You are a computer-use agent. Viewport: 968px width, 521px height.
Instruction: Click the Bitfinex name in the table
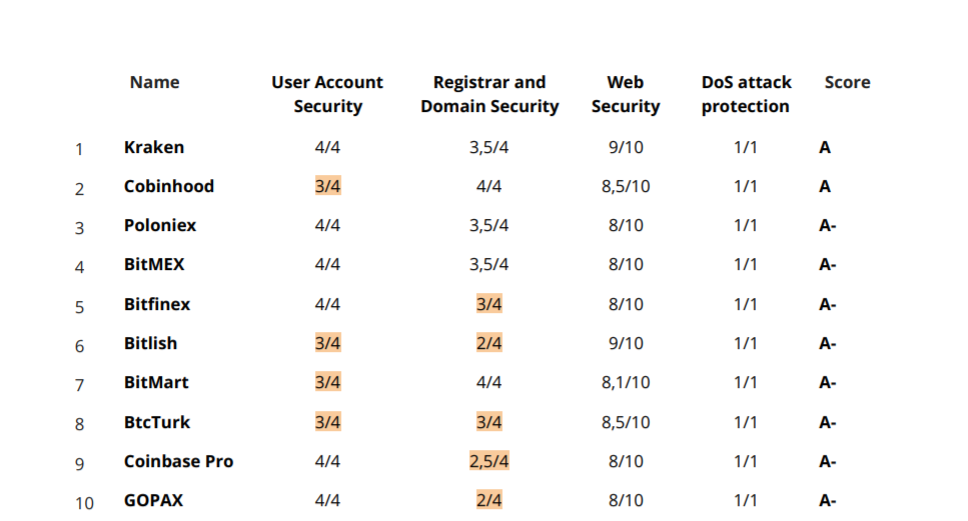(157, 304)
